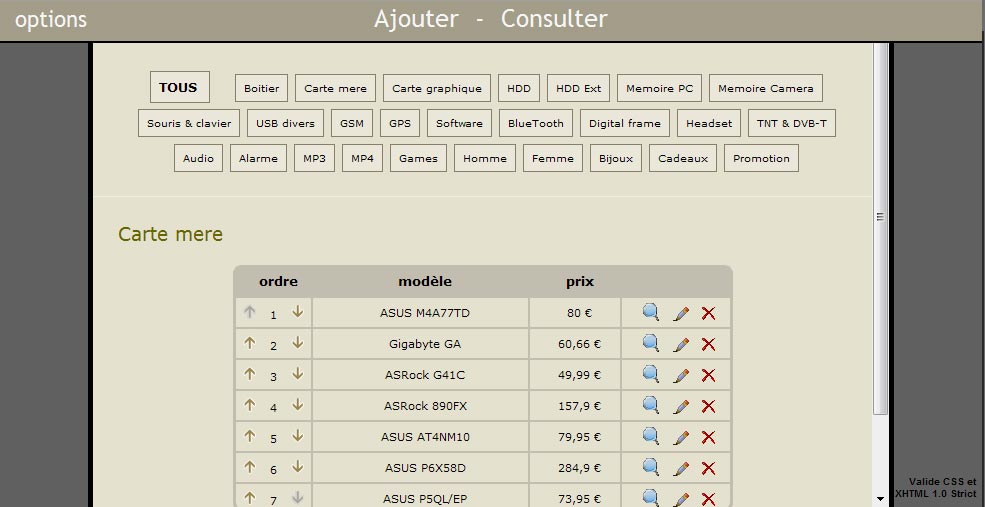
Task: Click pencil icon for ASRock 890FX row
Action: (x=681, y=406)
